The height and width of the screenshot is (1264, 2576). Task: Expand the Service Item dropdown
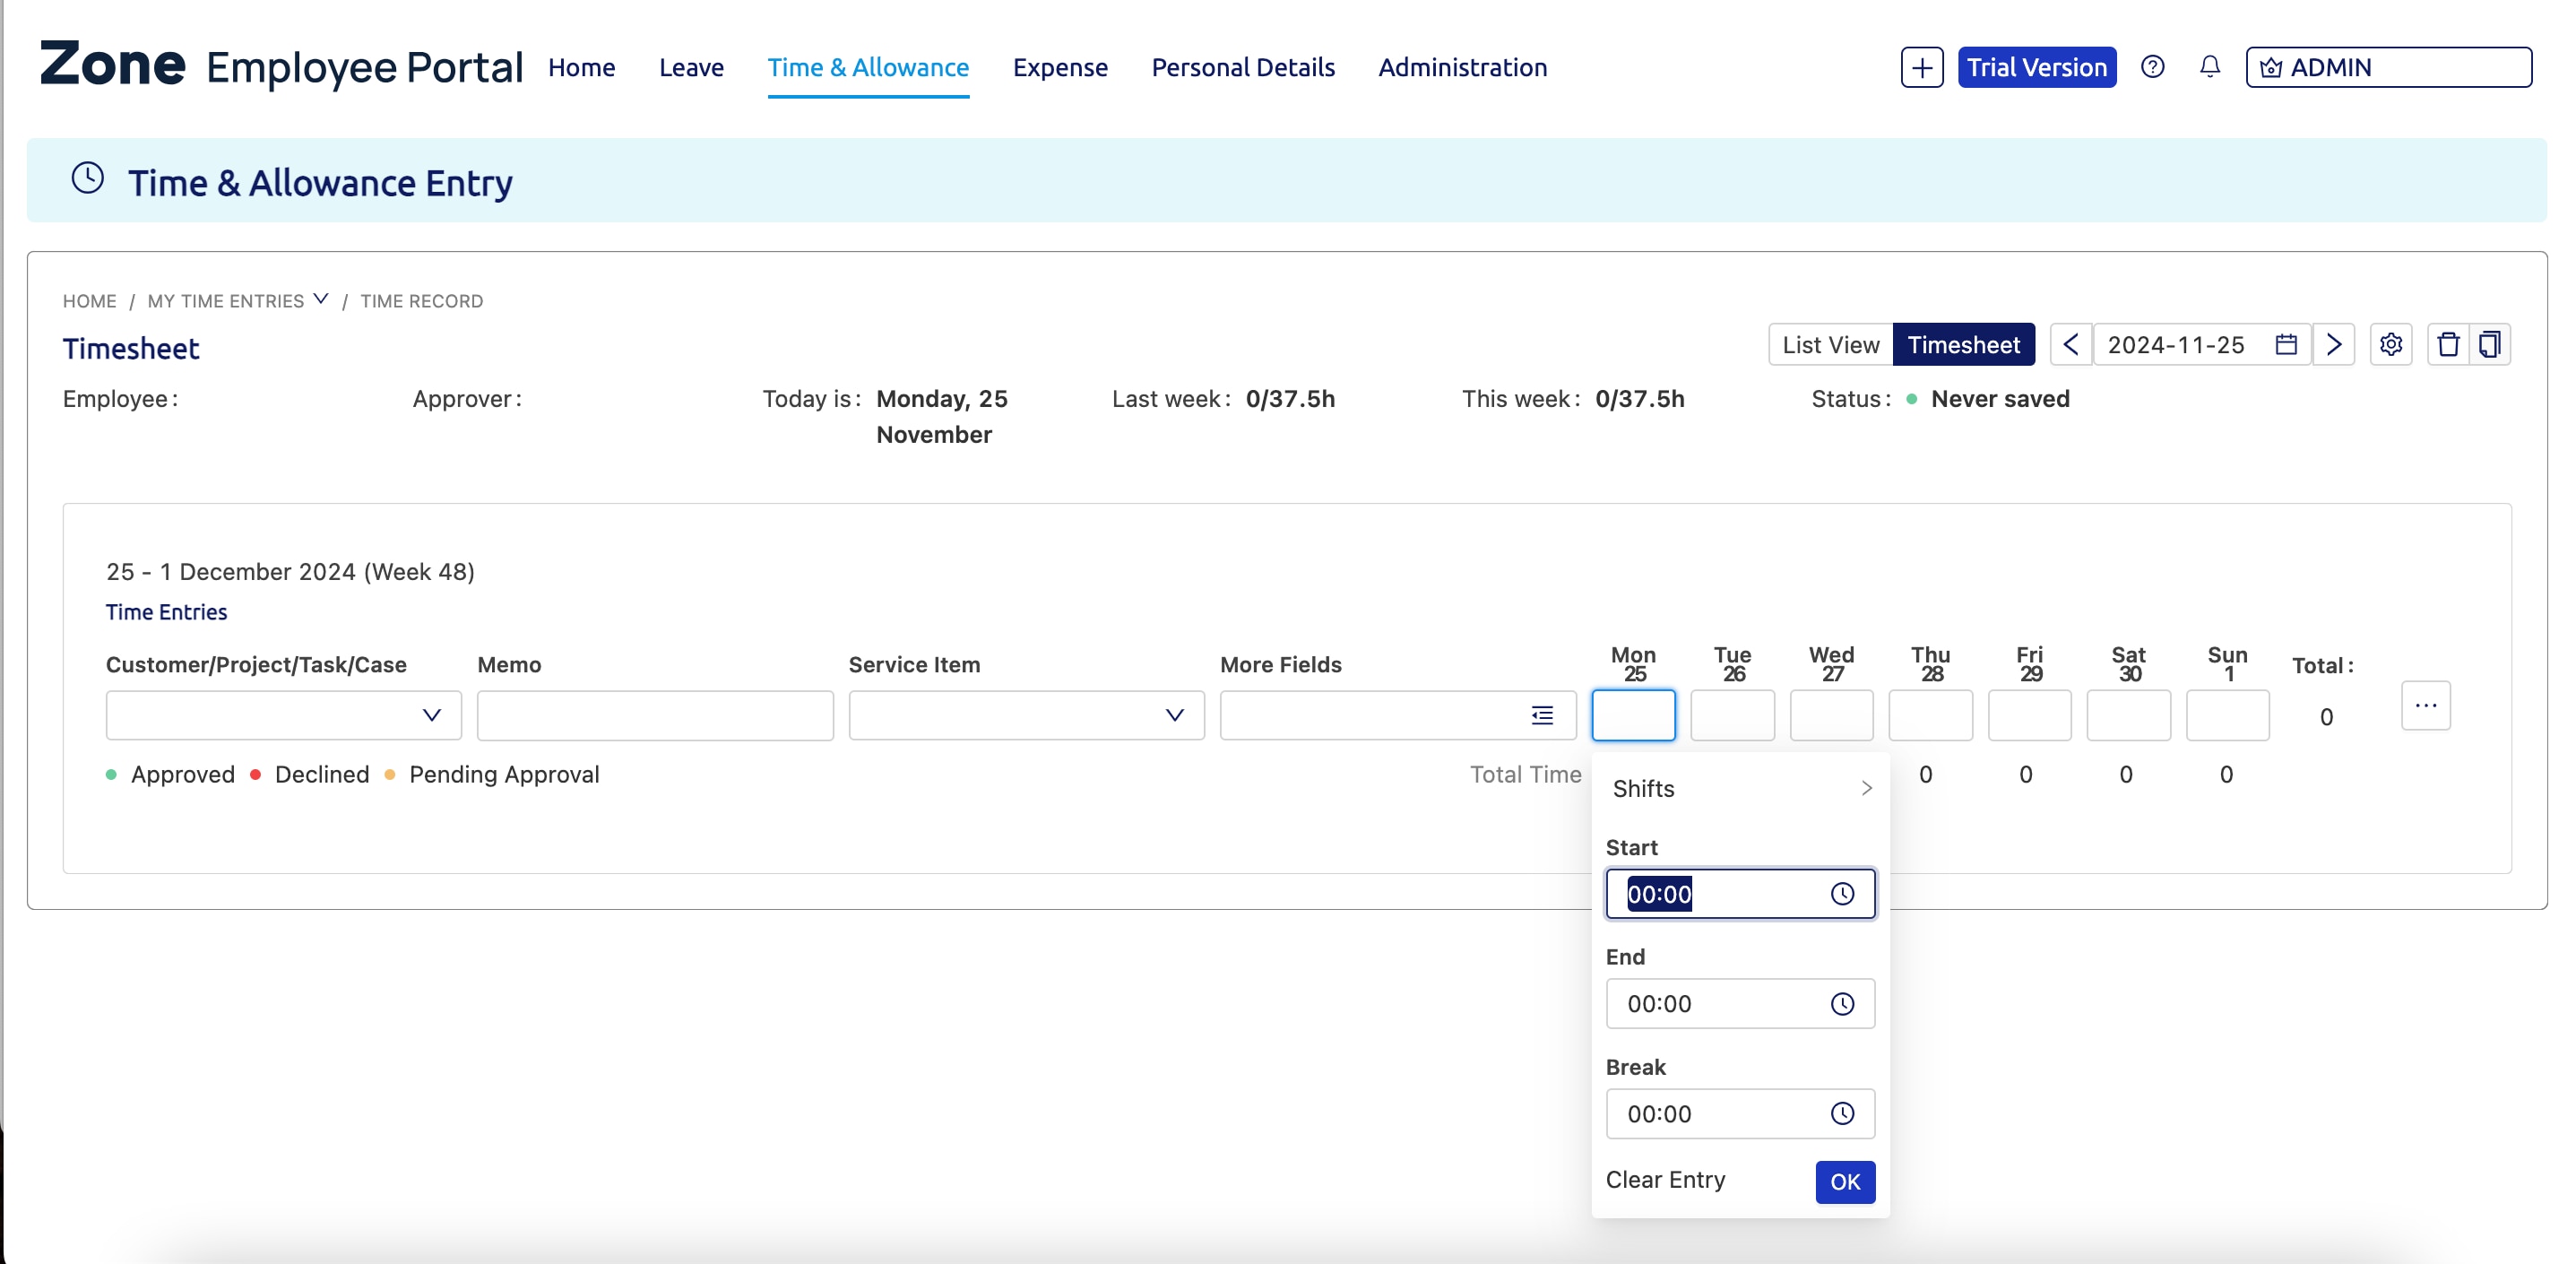tap(1174, 715)
